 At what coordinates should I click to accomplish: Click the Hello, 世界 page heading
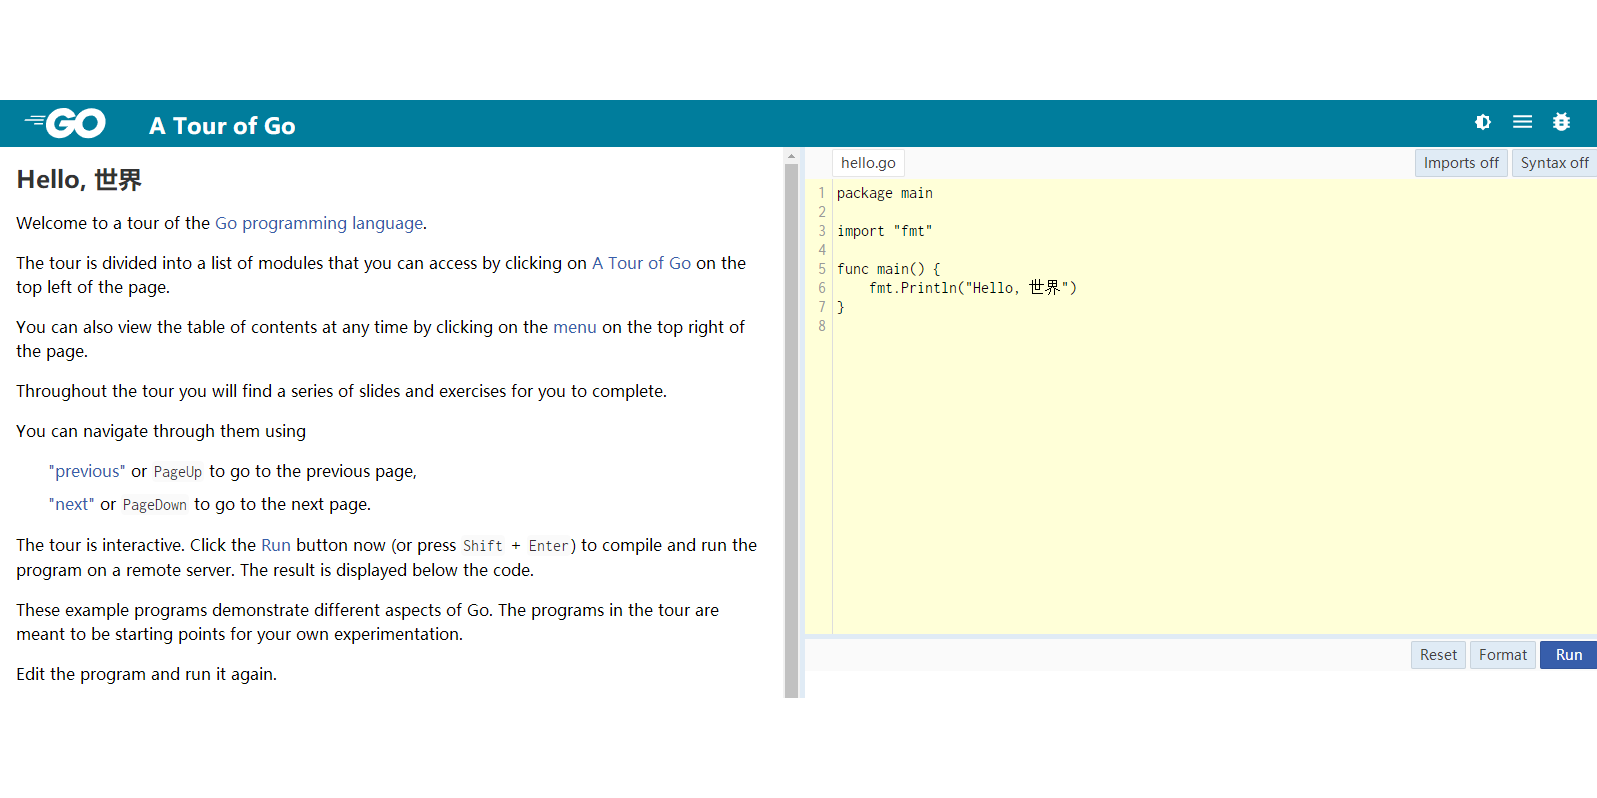(79, 180)
